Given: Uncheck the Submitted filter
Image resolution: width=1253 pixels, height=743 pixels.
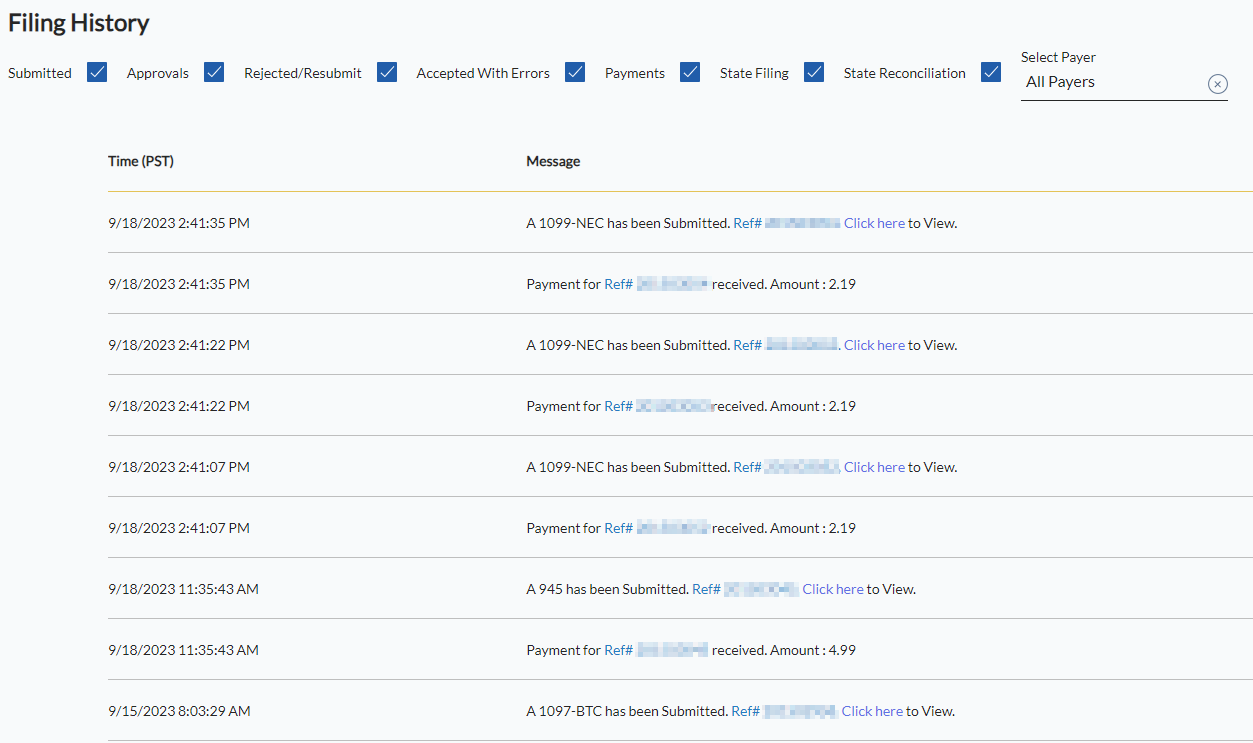Looking at the screenshot, I should click(96, 72).
